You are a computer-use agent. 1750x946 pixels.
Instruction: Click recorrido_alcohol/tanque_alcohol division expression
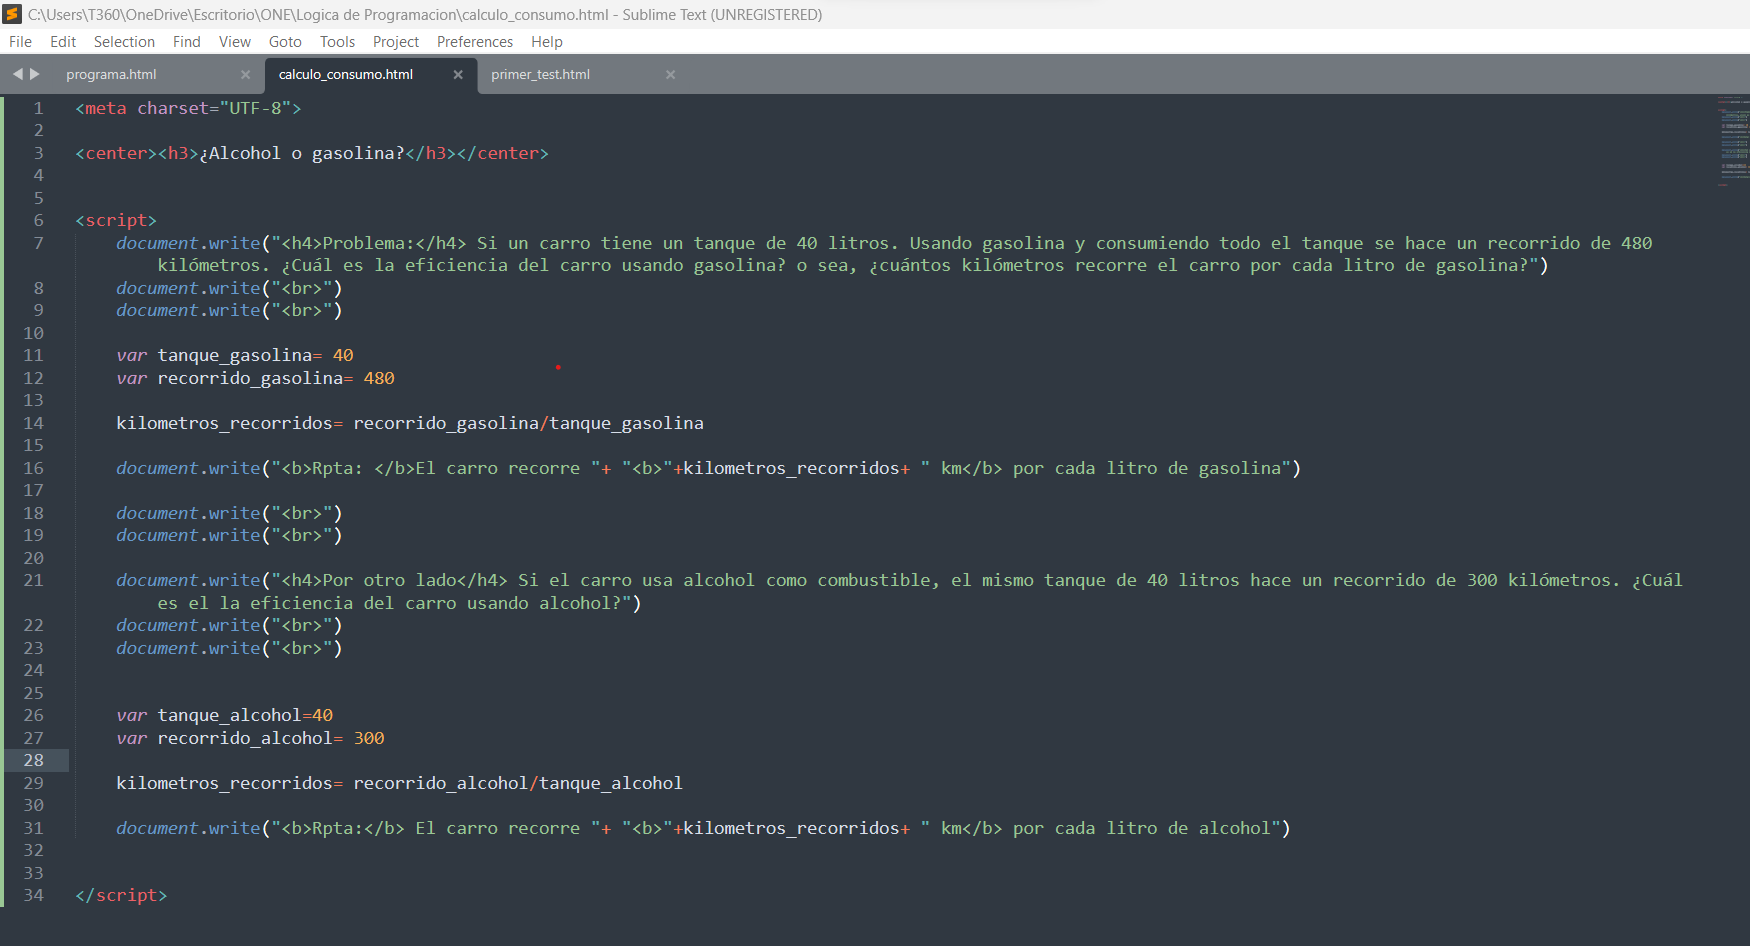(518, 783)
